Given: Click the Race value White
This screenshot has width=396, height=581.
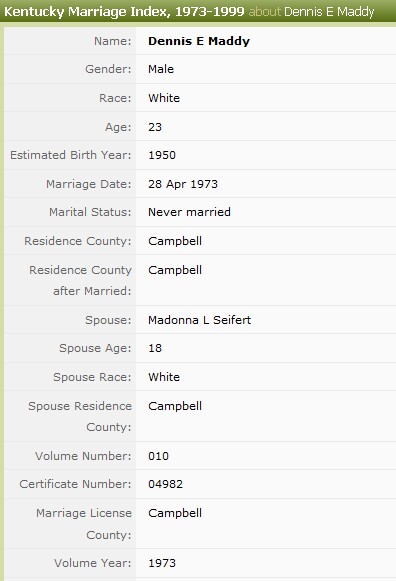Looking at the screenshot, I should coord(164,98).
